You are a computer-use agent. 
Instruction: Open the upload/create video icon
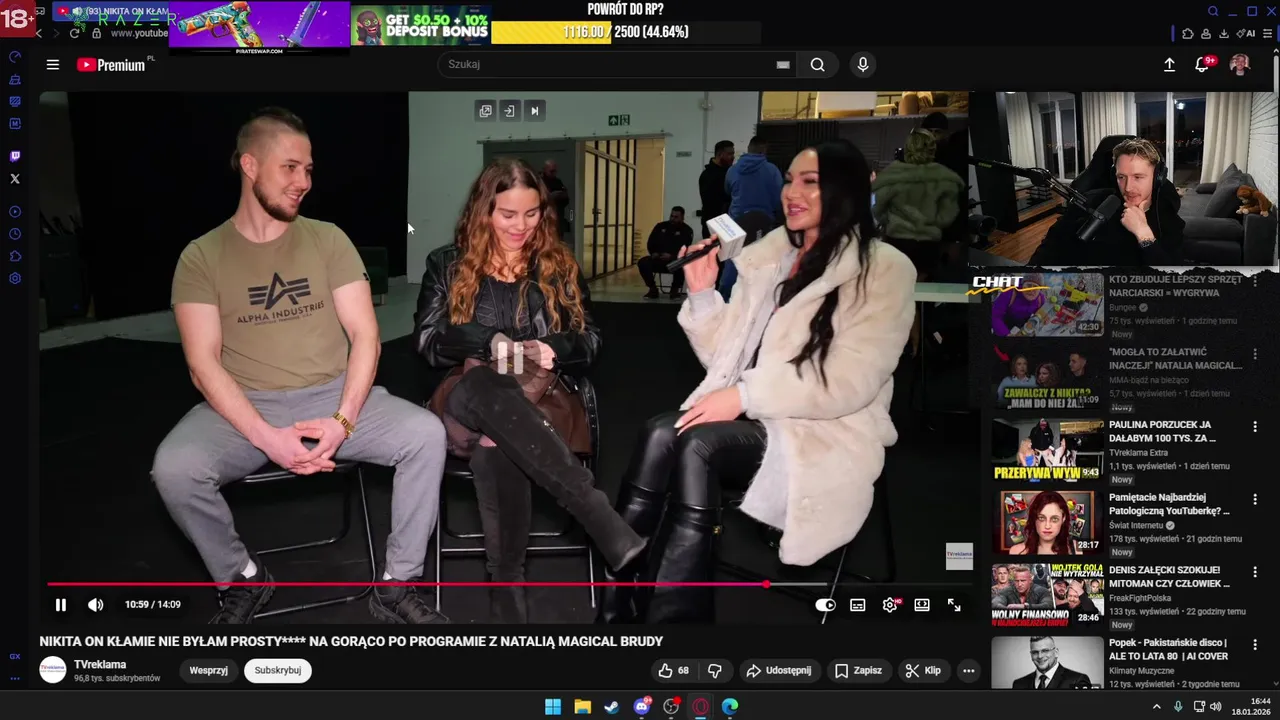[1169, 65]
